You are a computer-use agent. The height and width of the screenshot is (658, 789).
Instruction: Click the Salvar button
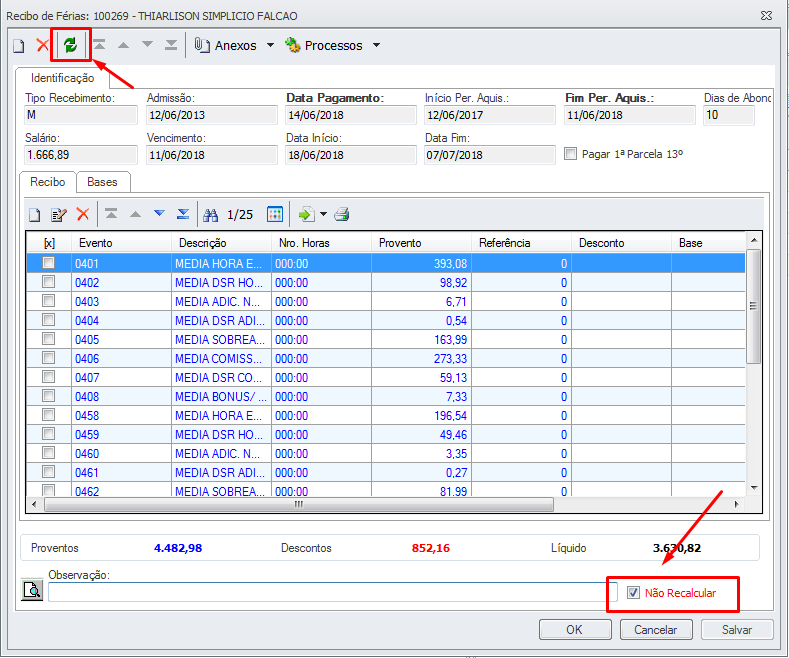(x=737, y=629)
